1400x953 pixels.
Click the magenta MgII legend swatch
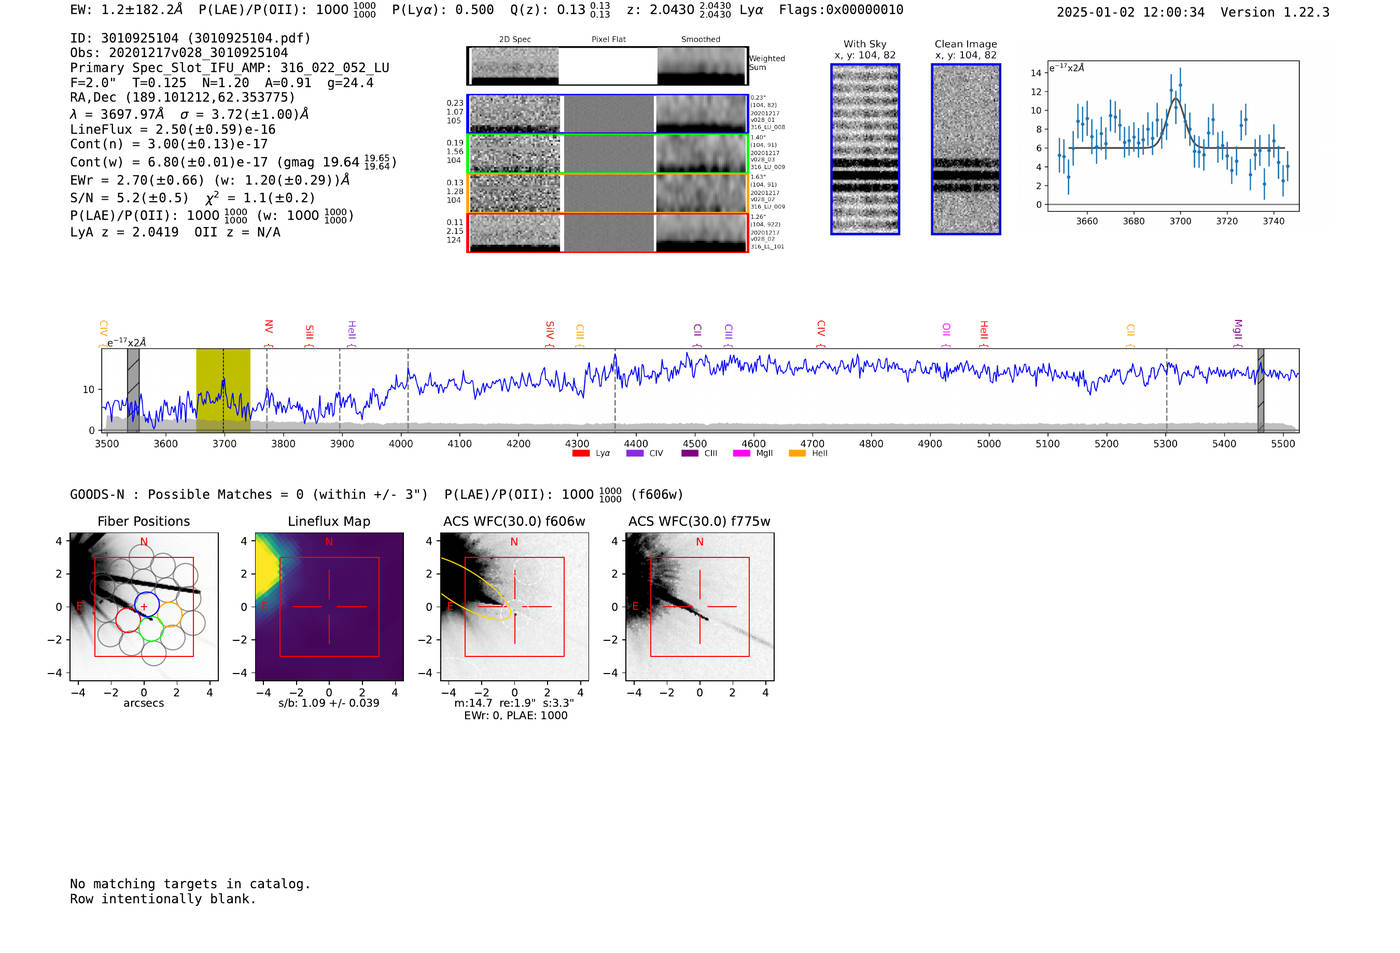coord(741,454)
